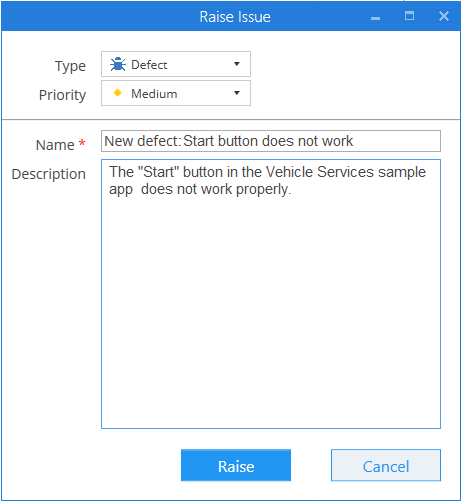Click the Priority label
This screenshot has width=461, height=502.
(x=62, y=95)
